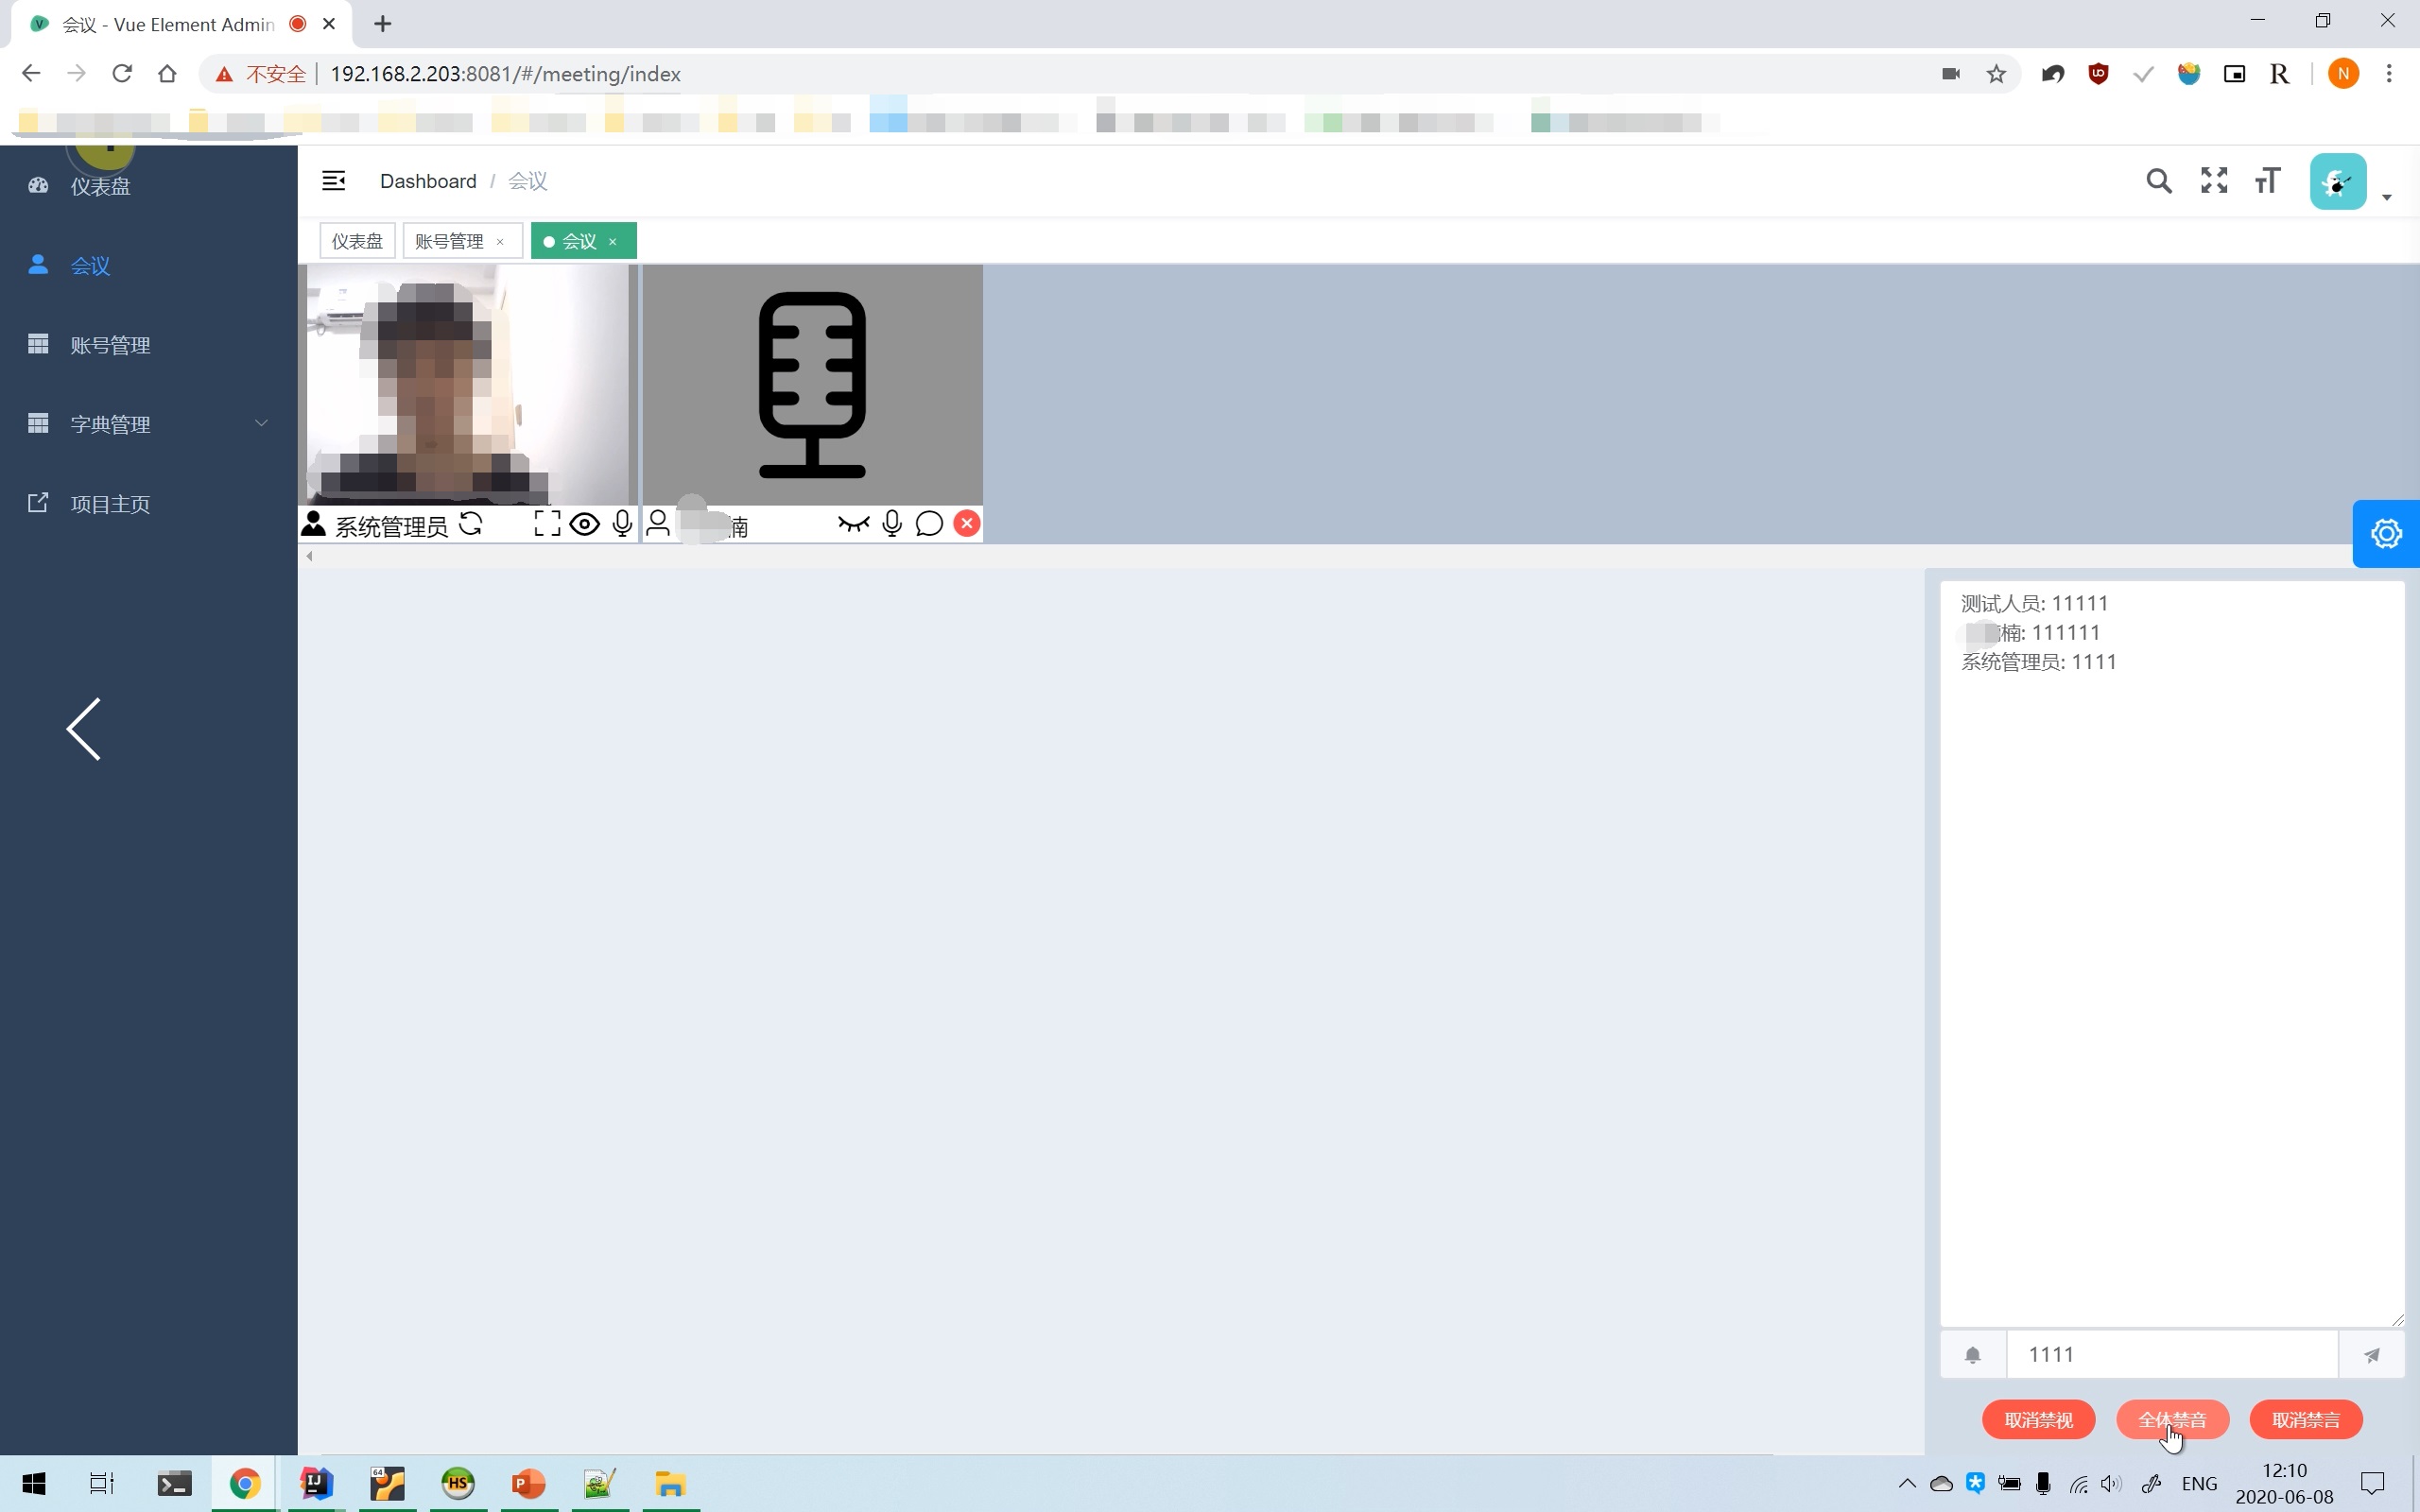The height and width of the screenshot is (1512, 2420).
Task: Click the fullscreen toggle in header
Action: [2214, 181]
